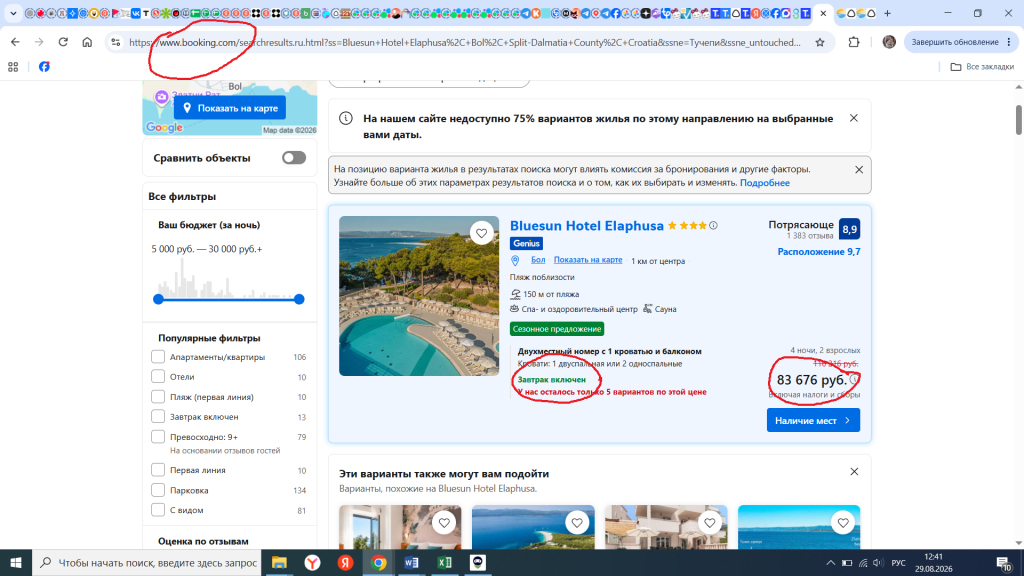This screenshot has height=576, width=1024.
Task: Check the Апартаменты/квартиры filter
Action: (158, 357)
